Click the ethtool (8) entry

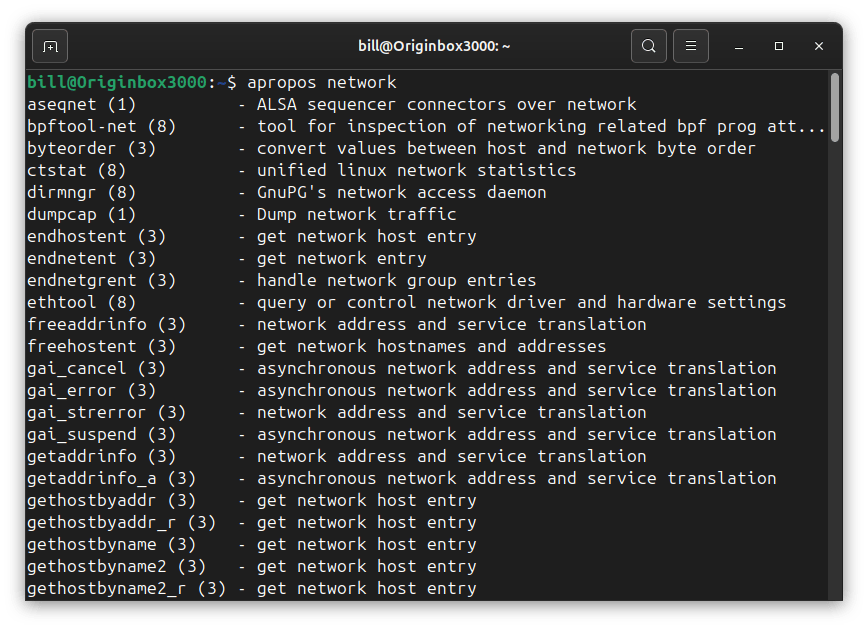click(x=82, y=302)
